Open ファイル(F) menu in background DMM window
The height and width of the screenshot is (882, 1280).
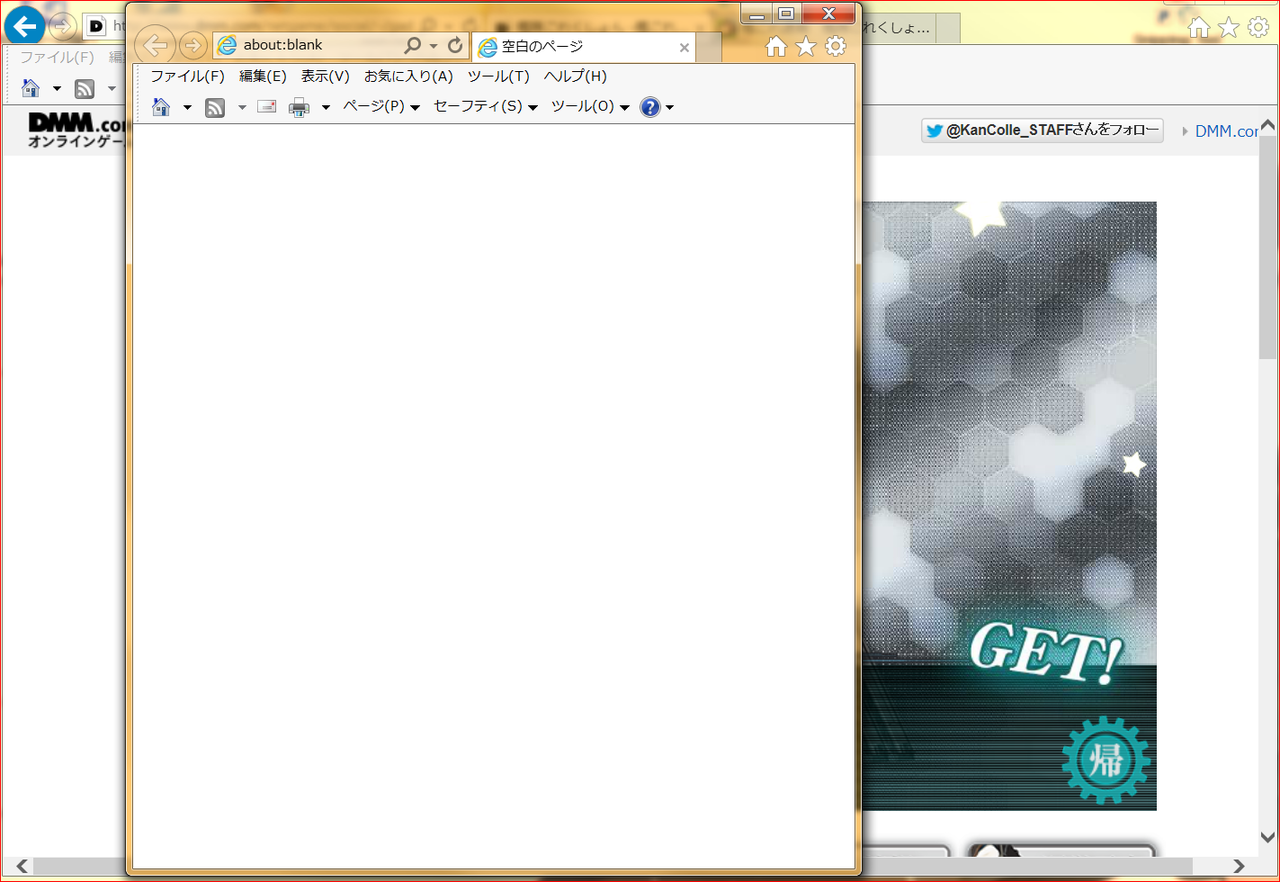57,58
